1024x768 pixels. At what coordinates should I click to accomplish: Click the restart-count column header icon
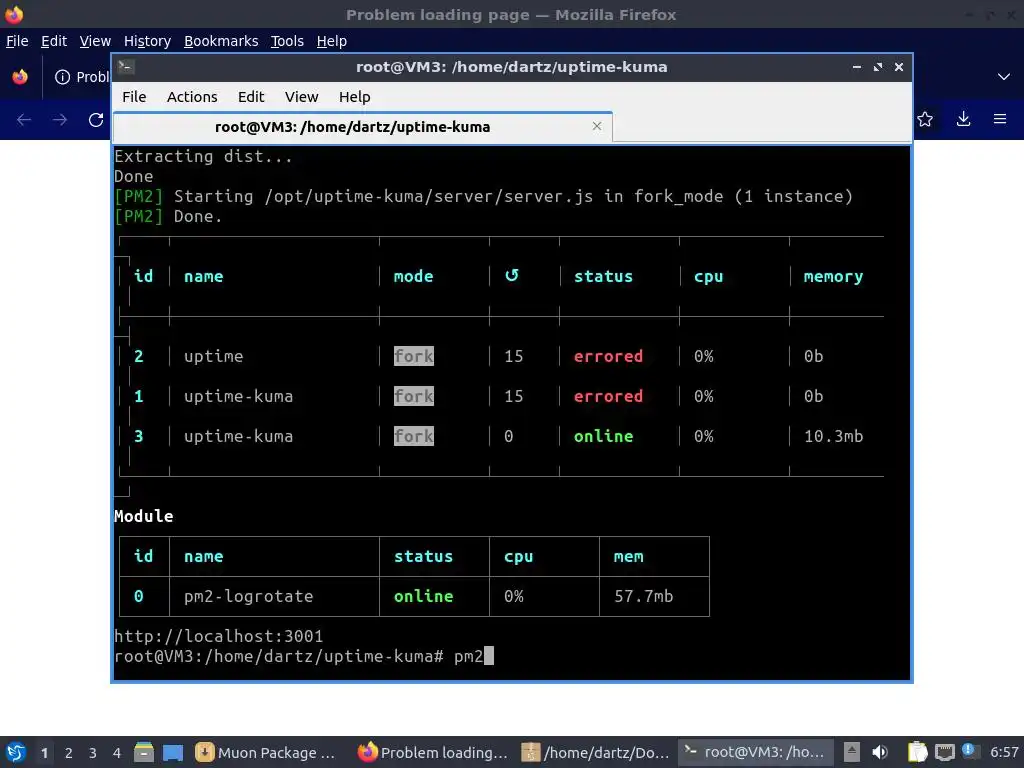tap(512, 276)
